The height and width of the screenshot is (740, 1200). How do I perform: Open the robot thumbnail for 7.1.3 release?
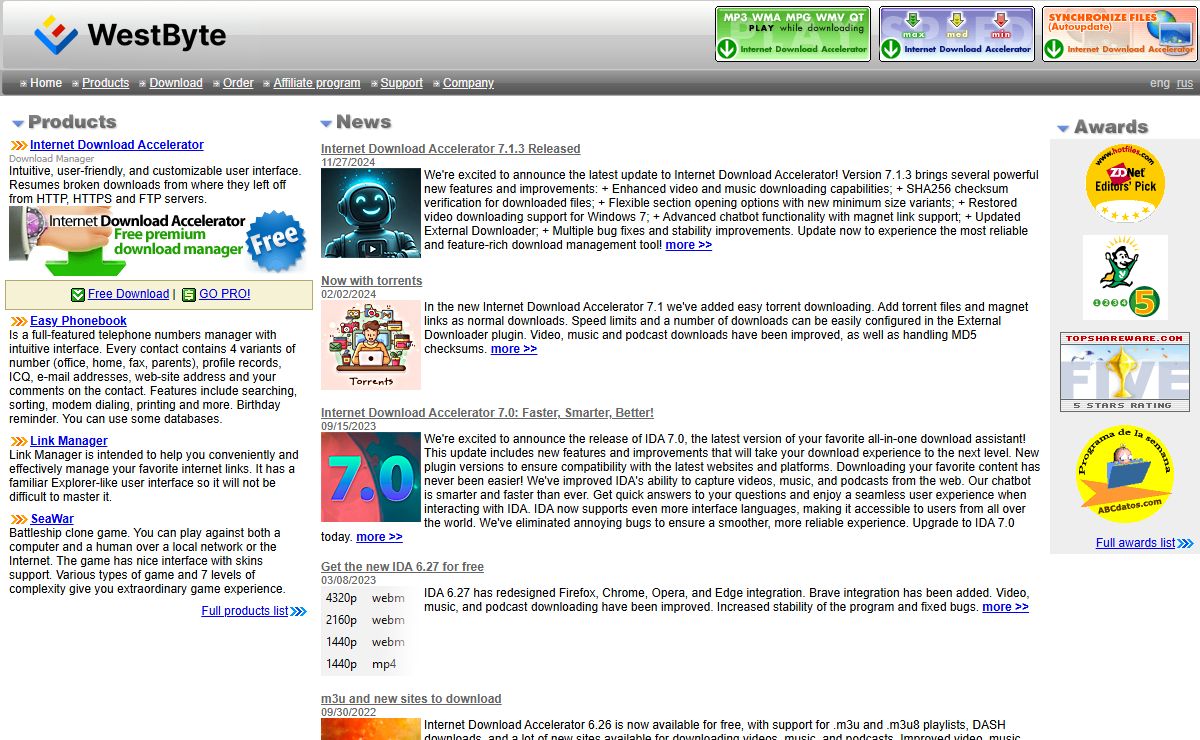(370, 213)
